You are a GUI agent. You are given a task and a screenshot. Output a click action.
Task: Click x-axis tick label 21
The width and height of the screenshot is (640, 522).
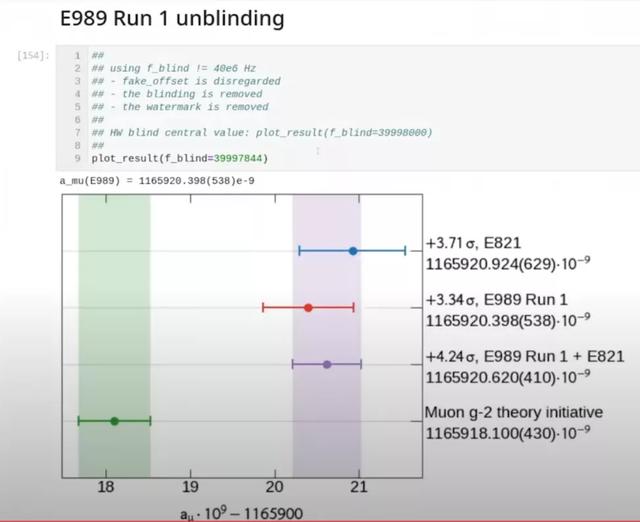coord(359,487)
